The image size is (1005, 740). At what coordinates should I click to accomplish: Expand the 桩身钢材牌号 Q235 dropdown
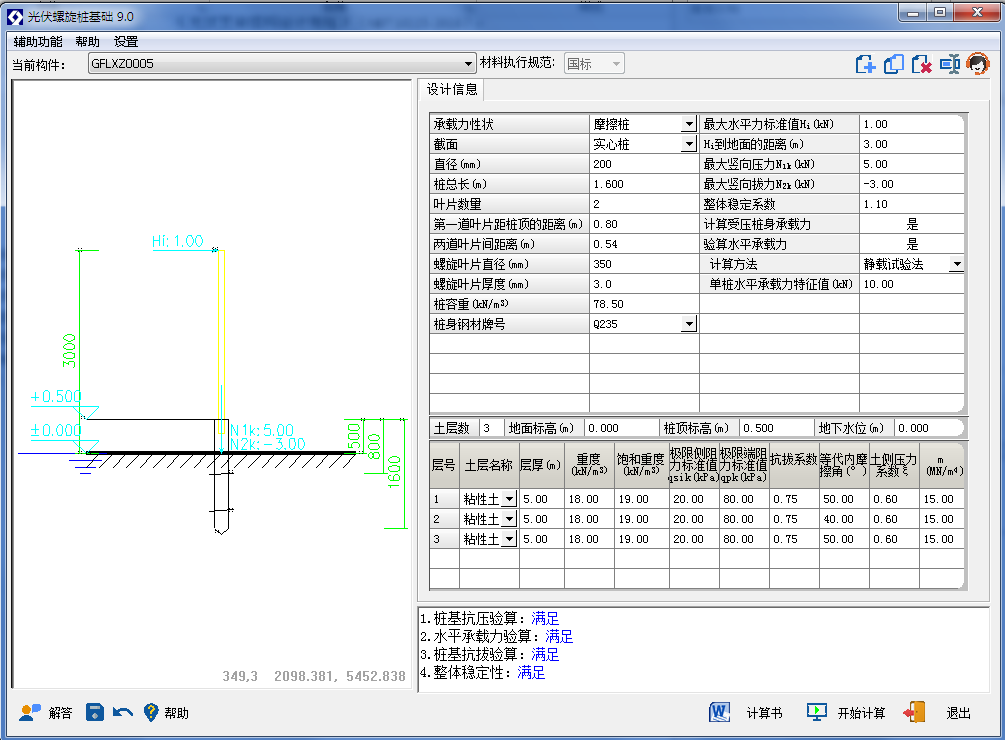pyautogui.click(x=688, y=325)
